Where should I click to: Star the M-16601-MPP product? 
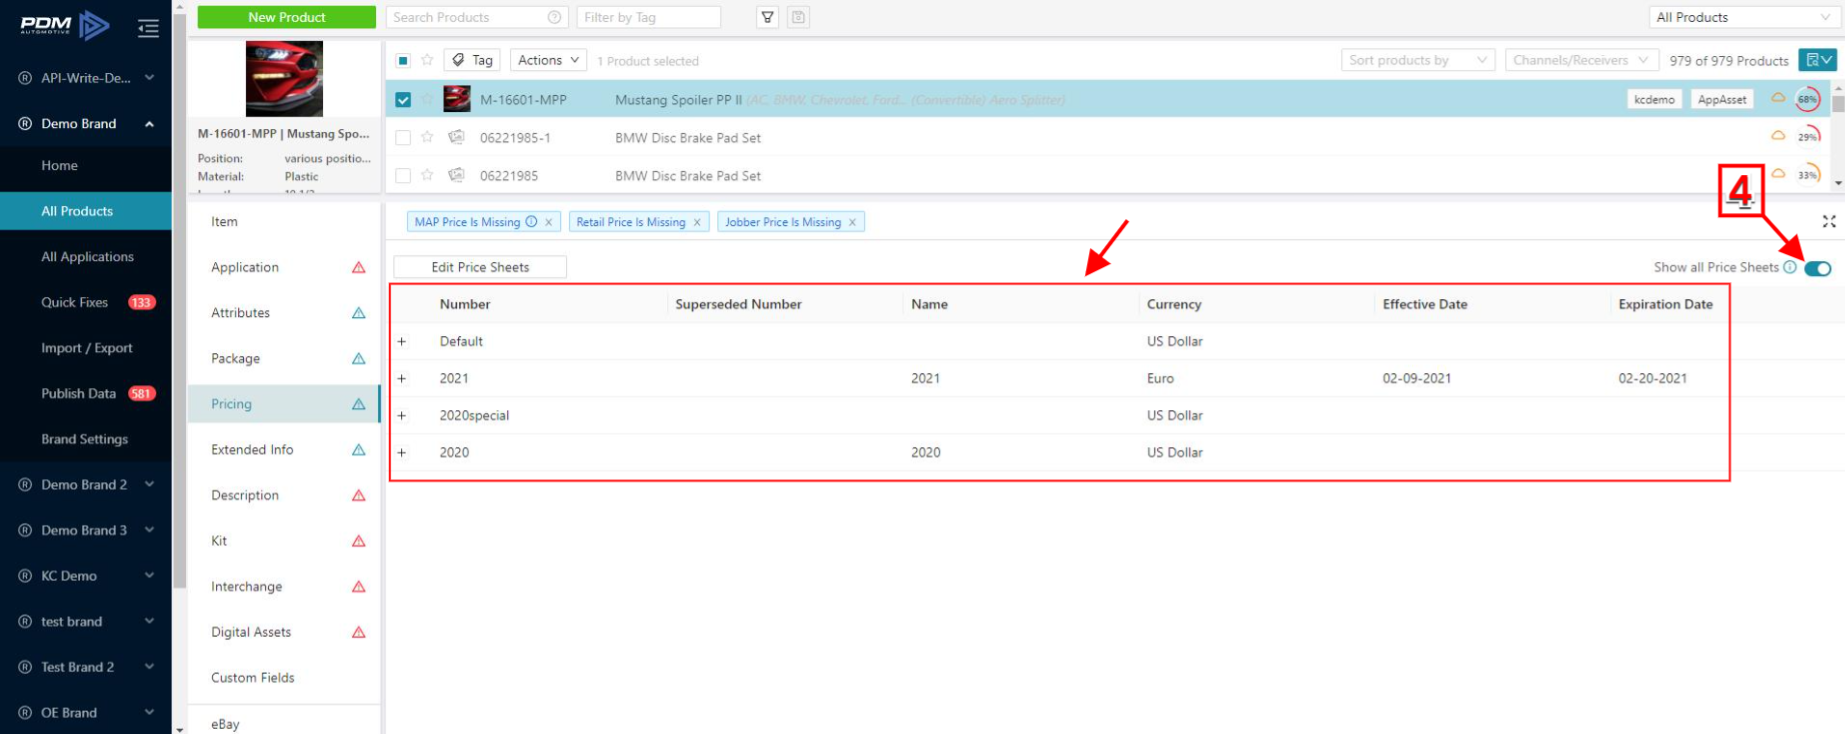point(427,99)
